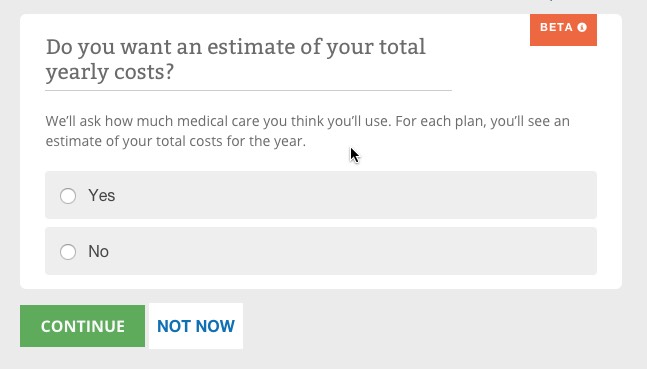Click the info icon in the BETA badge

(x=582, y=27)
